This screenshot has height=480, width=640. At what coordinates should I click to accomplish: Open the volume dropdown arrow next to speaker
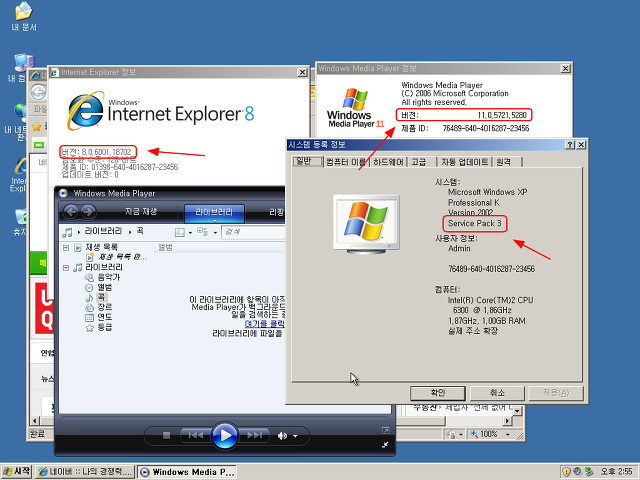pos(295,436)
